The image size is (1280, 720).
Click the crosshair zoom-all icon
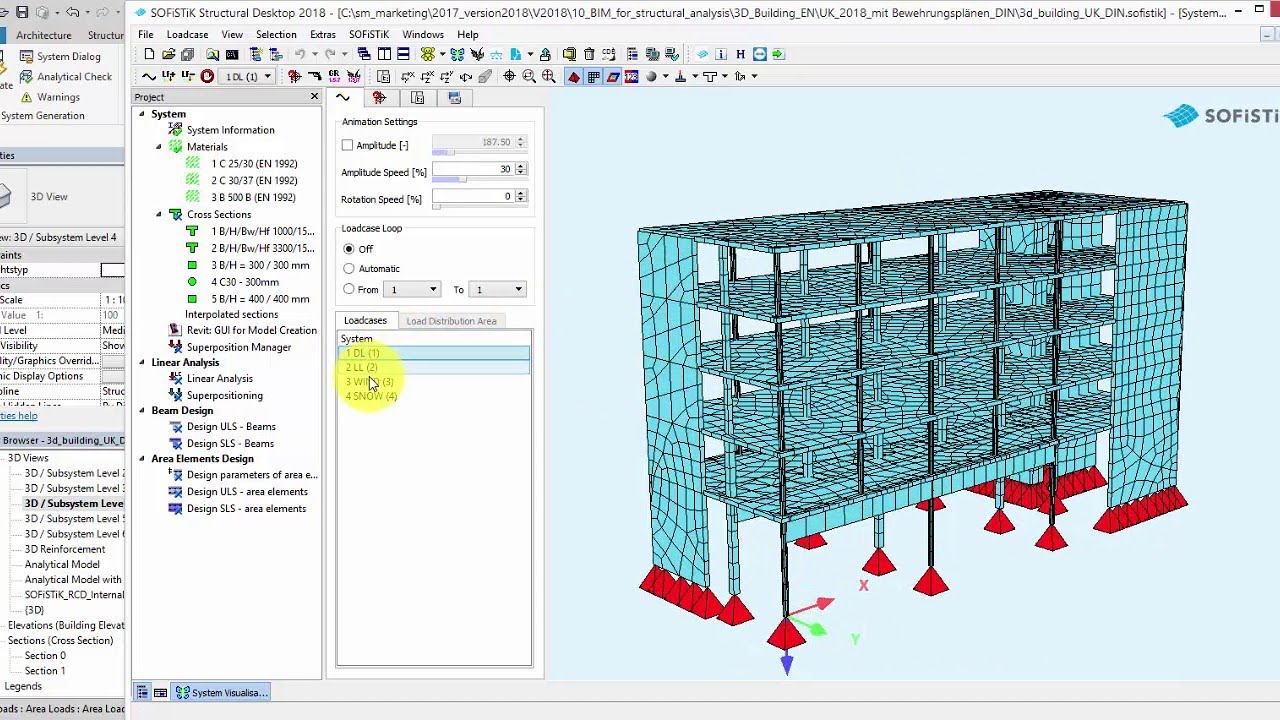click(x=510, y=76)
